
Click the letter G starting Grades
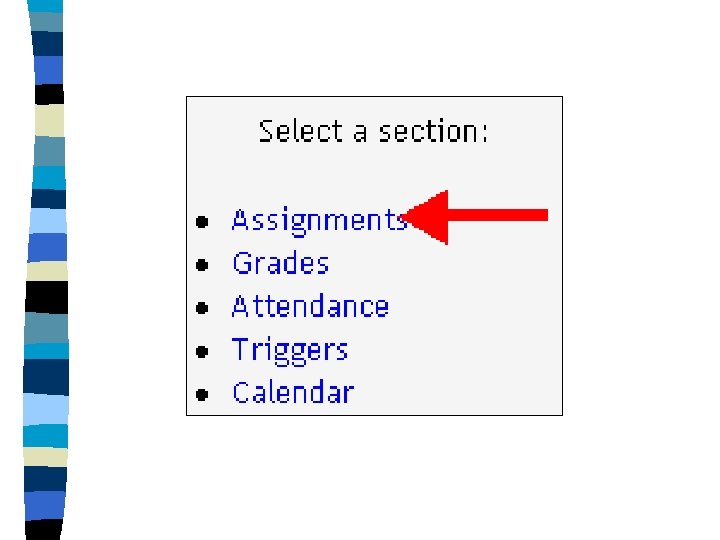pyautogui.click(x=242, y=263)
